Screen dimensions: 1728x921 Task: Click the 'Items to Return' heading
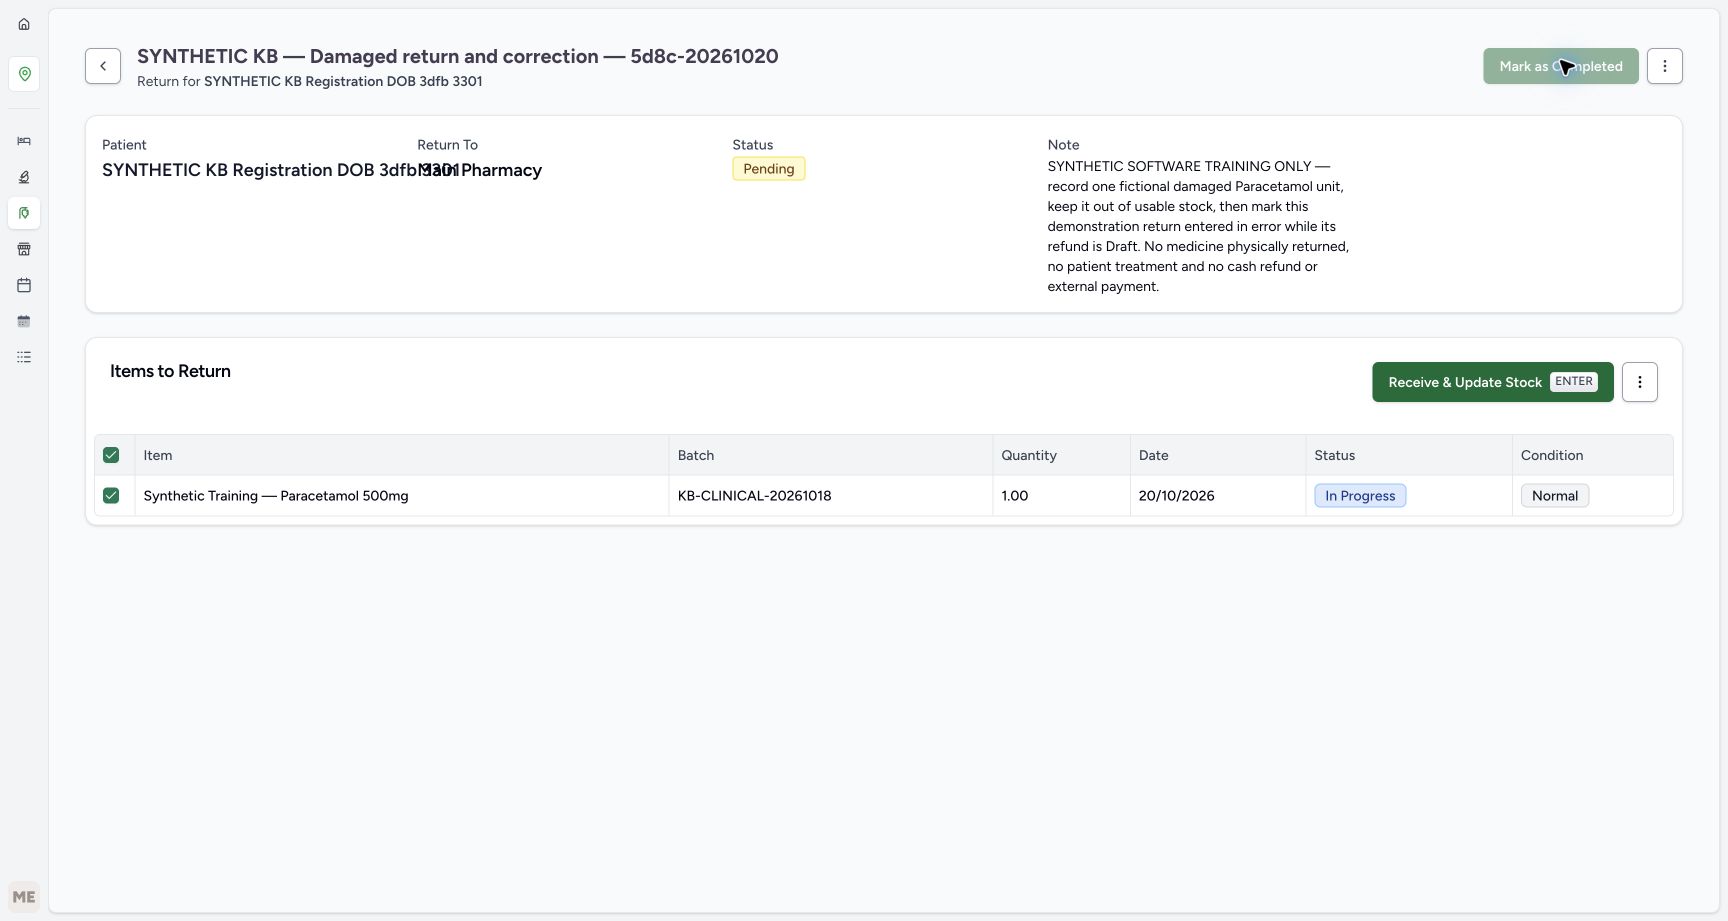[x=170, y=371]
